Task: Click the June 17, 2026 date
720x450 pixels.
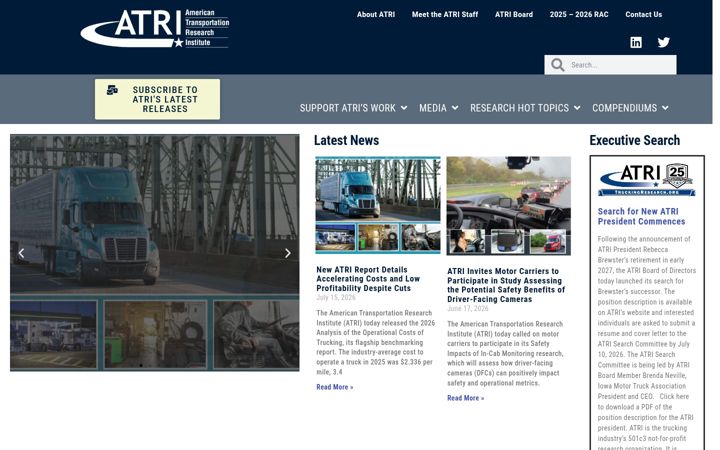Action: 467,309
